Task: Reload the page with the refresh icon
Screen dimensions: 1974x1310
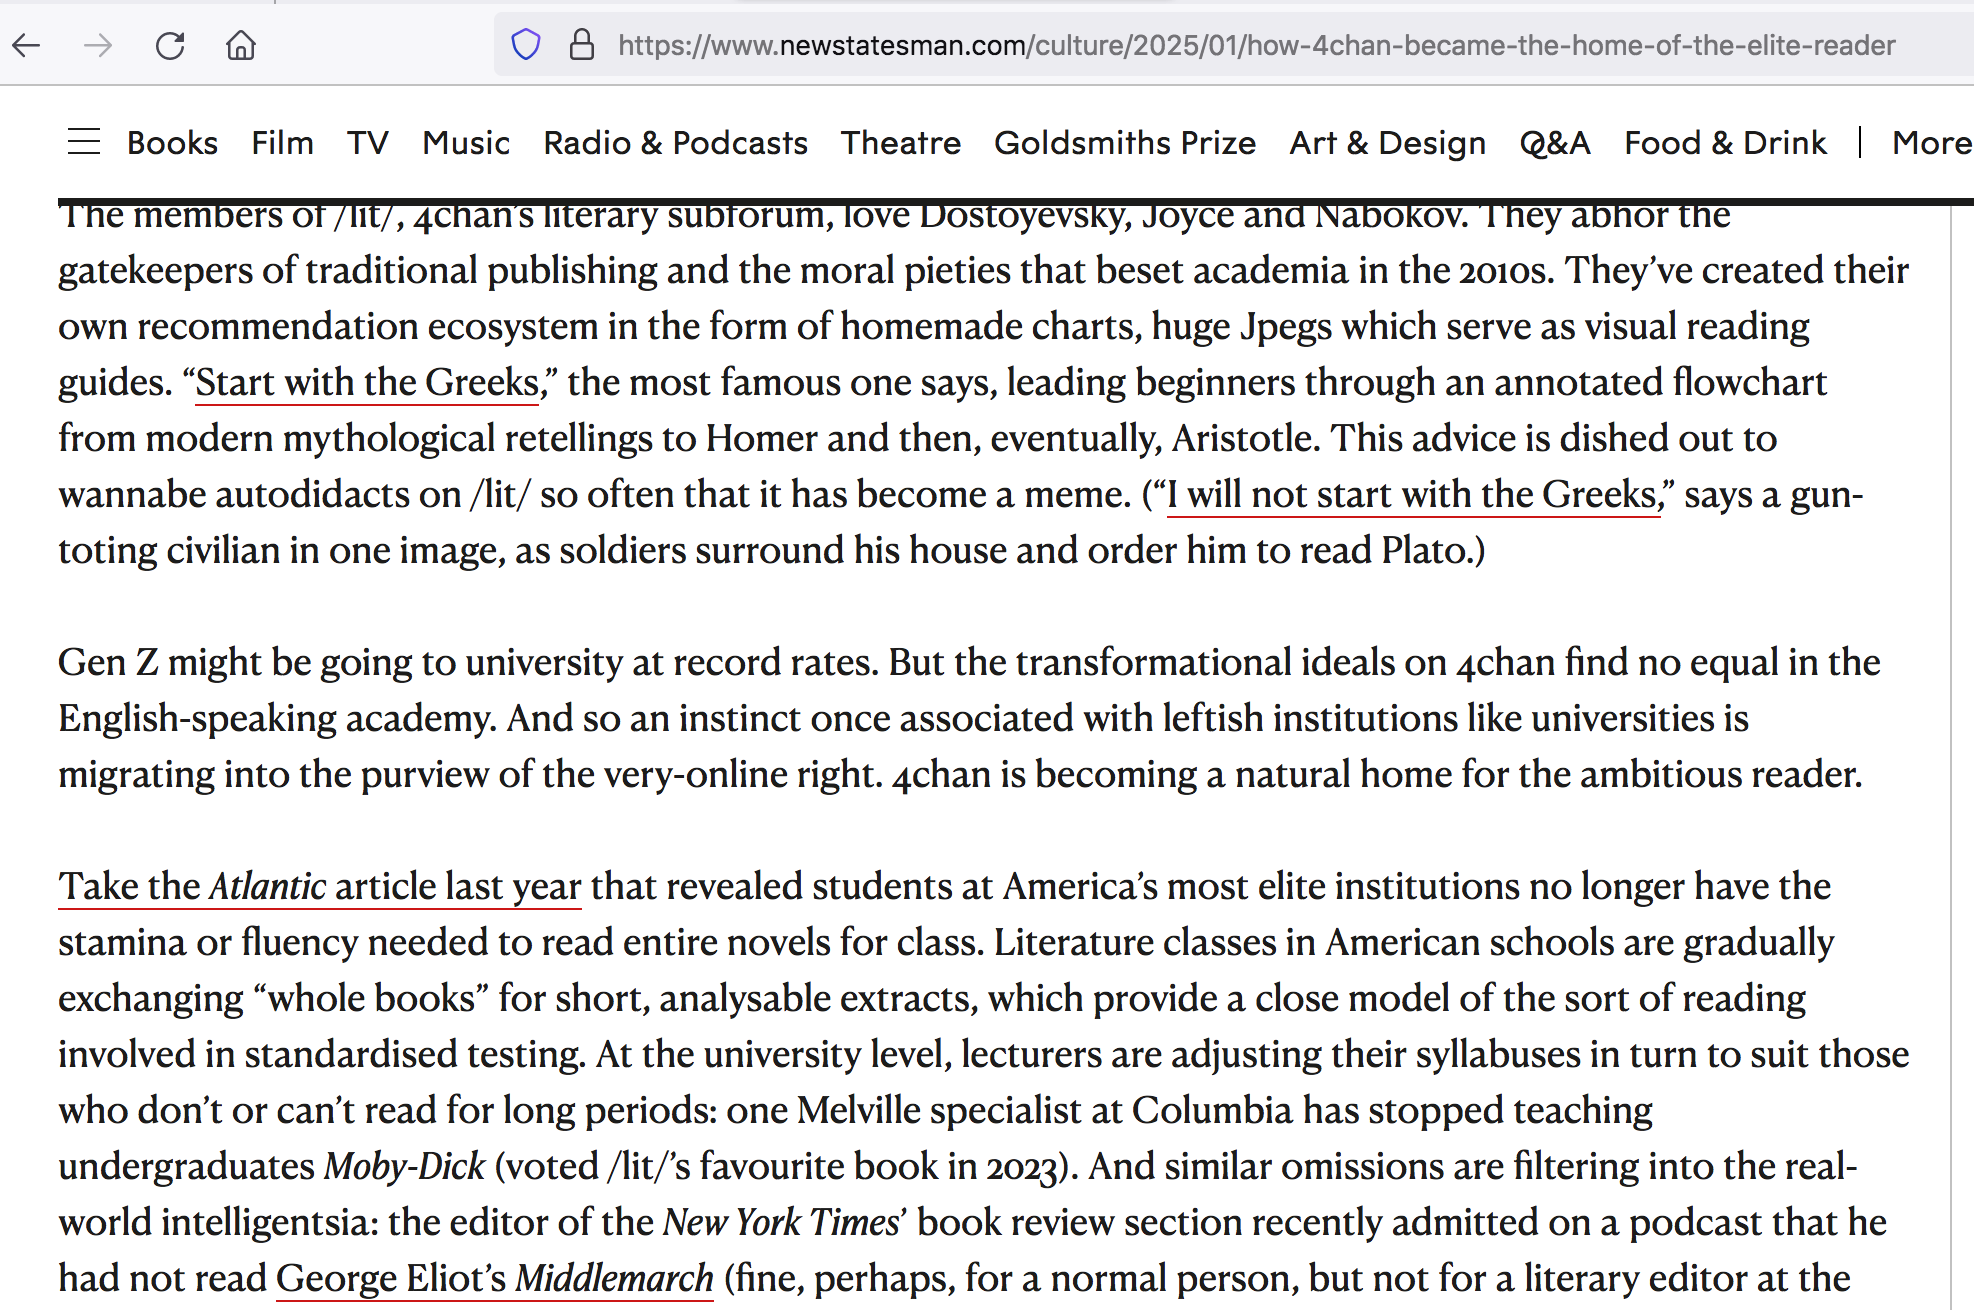Action: tap(170, 45)
